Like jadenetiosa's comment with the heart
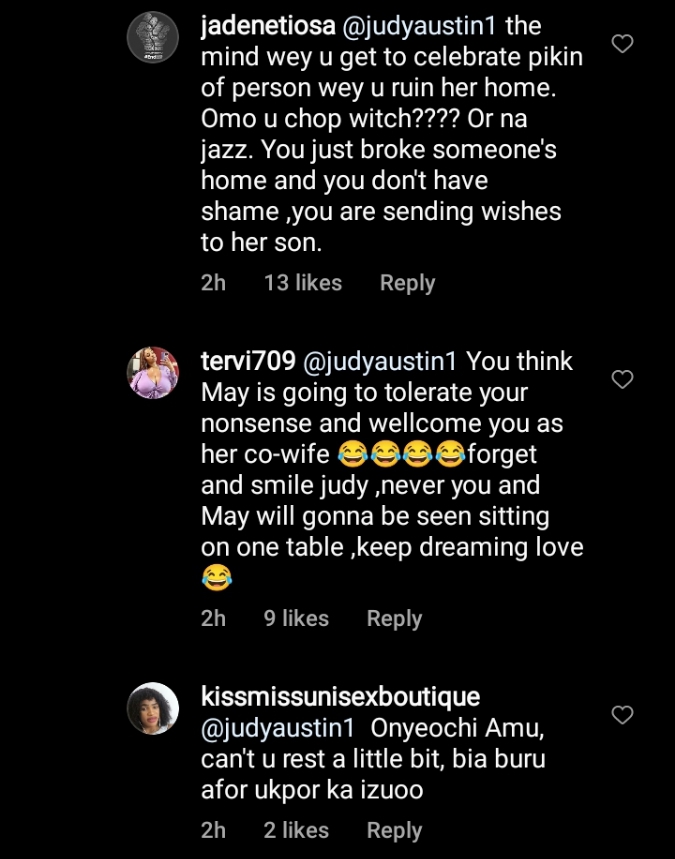This screenshot has width=675, height=859. click(x=622, y=43)
